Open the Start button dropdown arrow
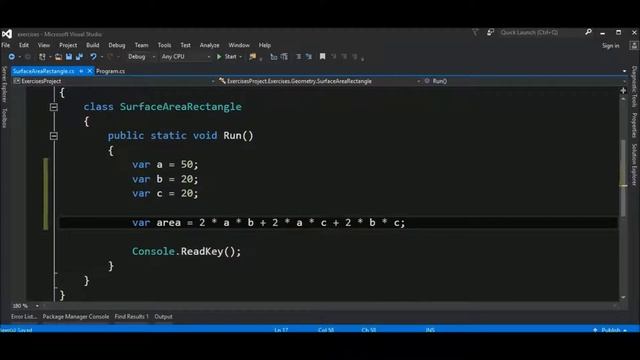Screen dimensions: 640x360 click(240, 57)
